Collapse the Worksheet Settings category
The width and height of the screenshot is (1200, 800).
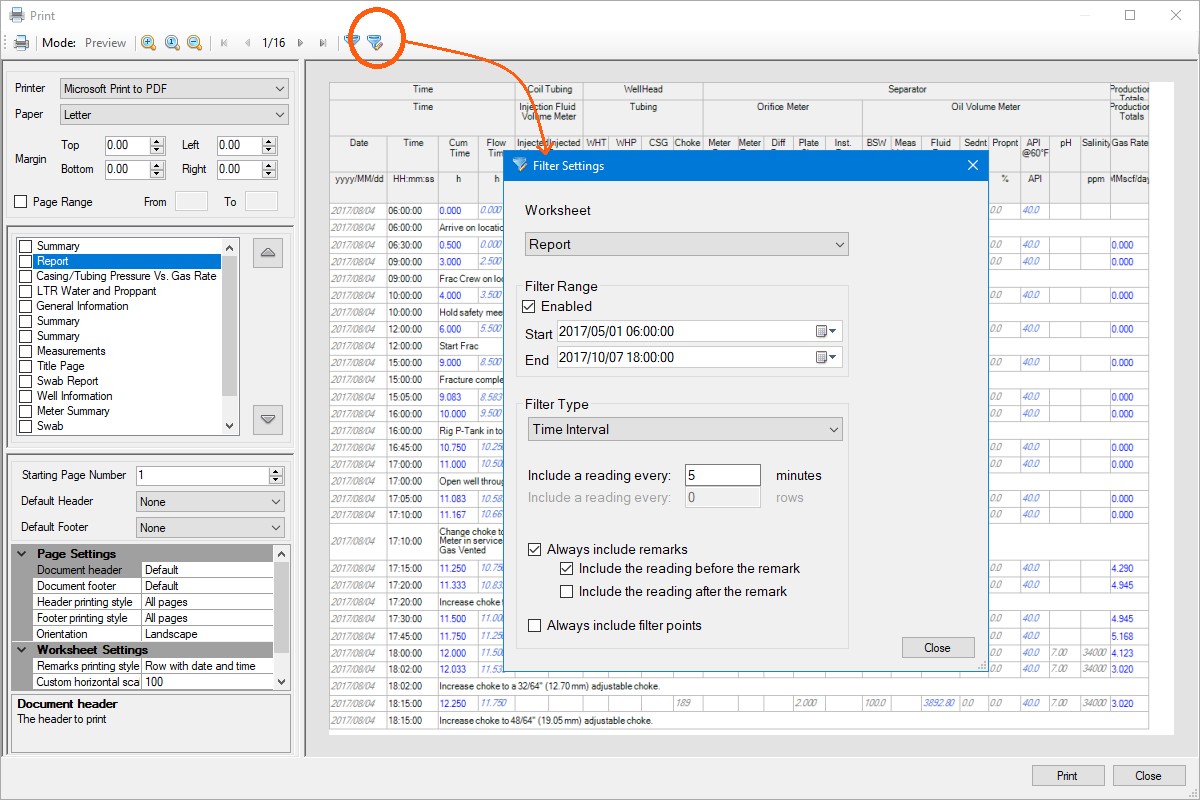click(21, 650)
